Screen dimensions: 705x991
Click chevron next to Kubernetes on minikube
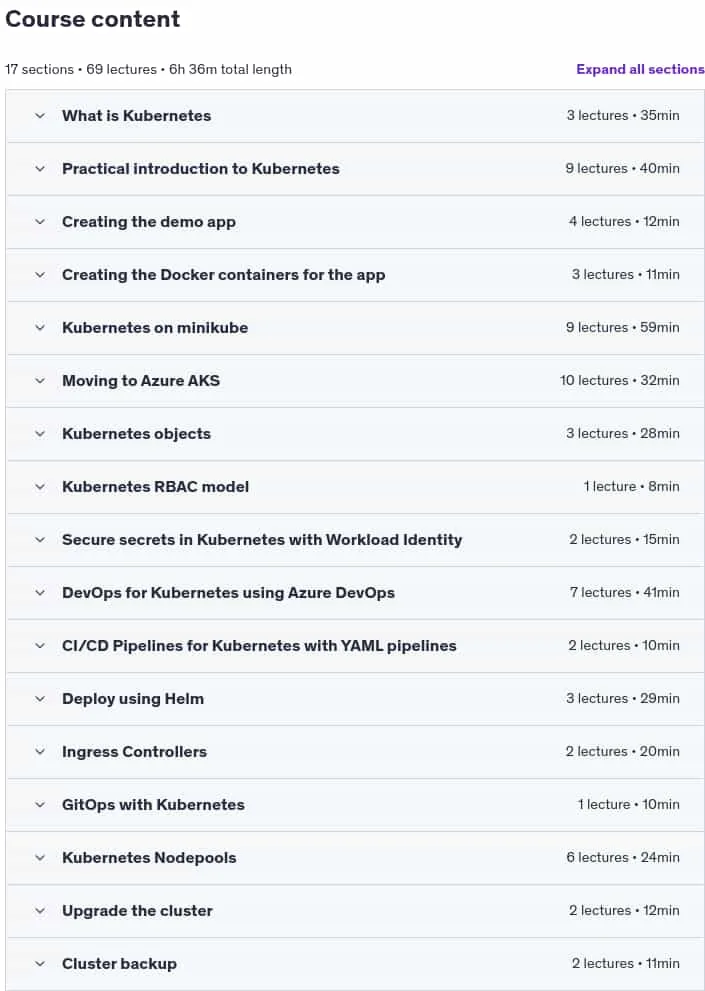40,327
